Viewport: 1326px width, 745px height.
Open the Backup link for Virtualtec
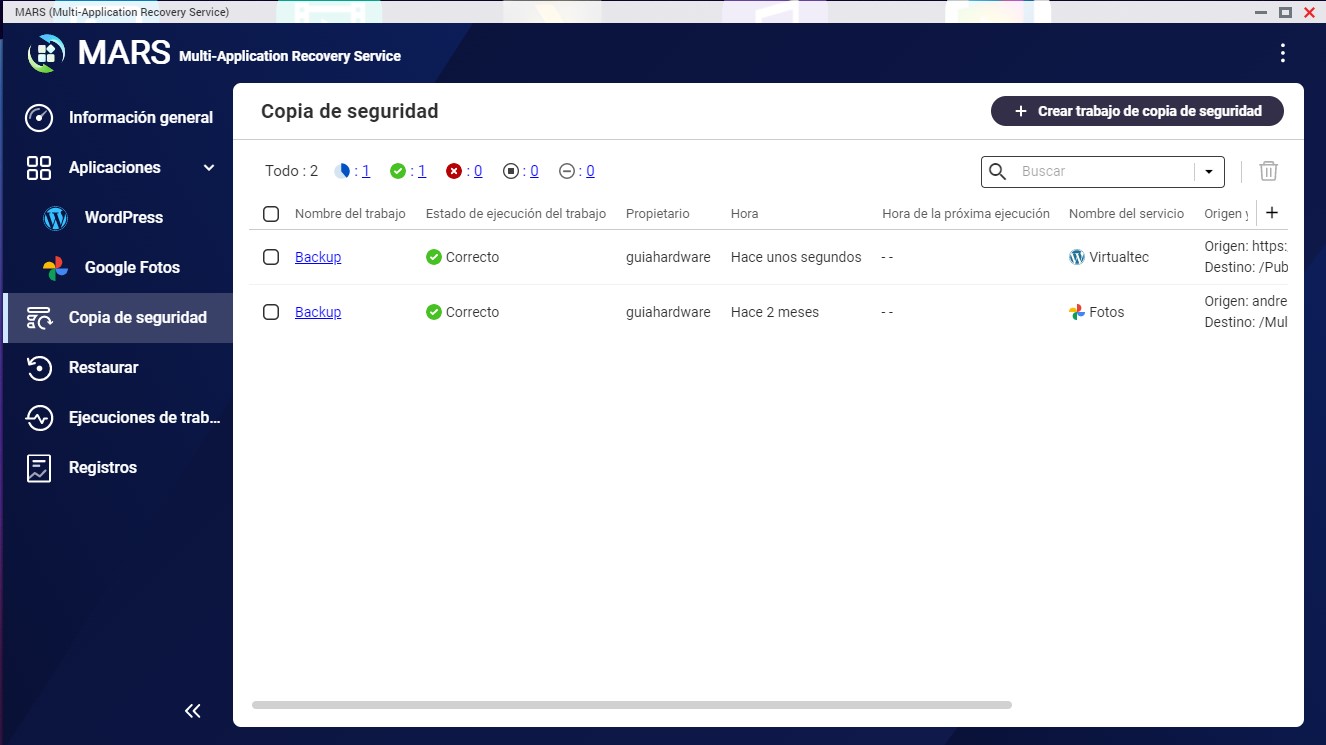pyautogui.click(x=318, y=257)
